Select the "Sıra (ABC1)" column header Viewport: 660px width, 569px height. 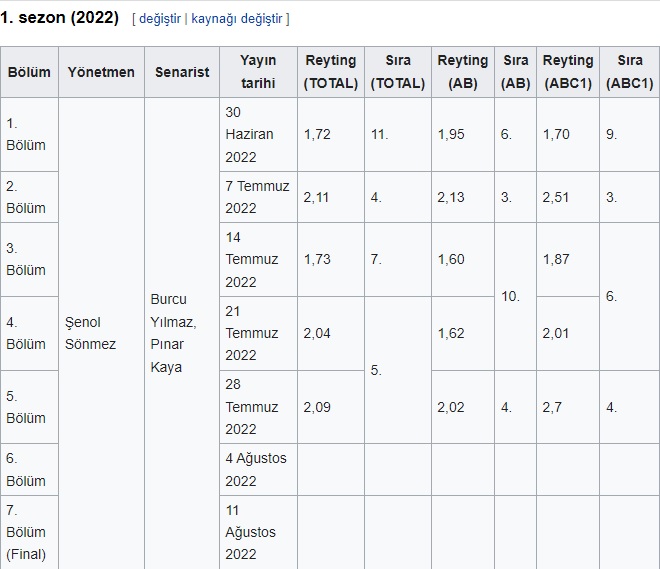(630, 72)
